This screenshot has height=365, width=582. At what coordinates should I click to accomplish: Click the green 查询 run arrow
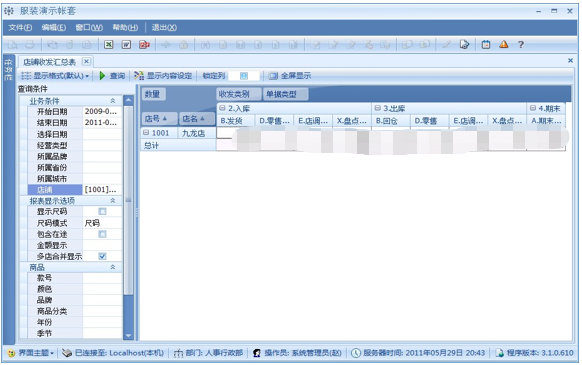pos(102,76)
